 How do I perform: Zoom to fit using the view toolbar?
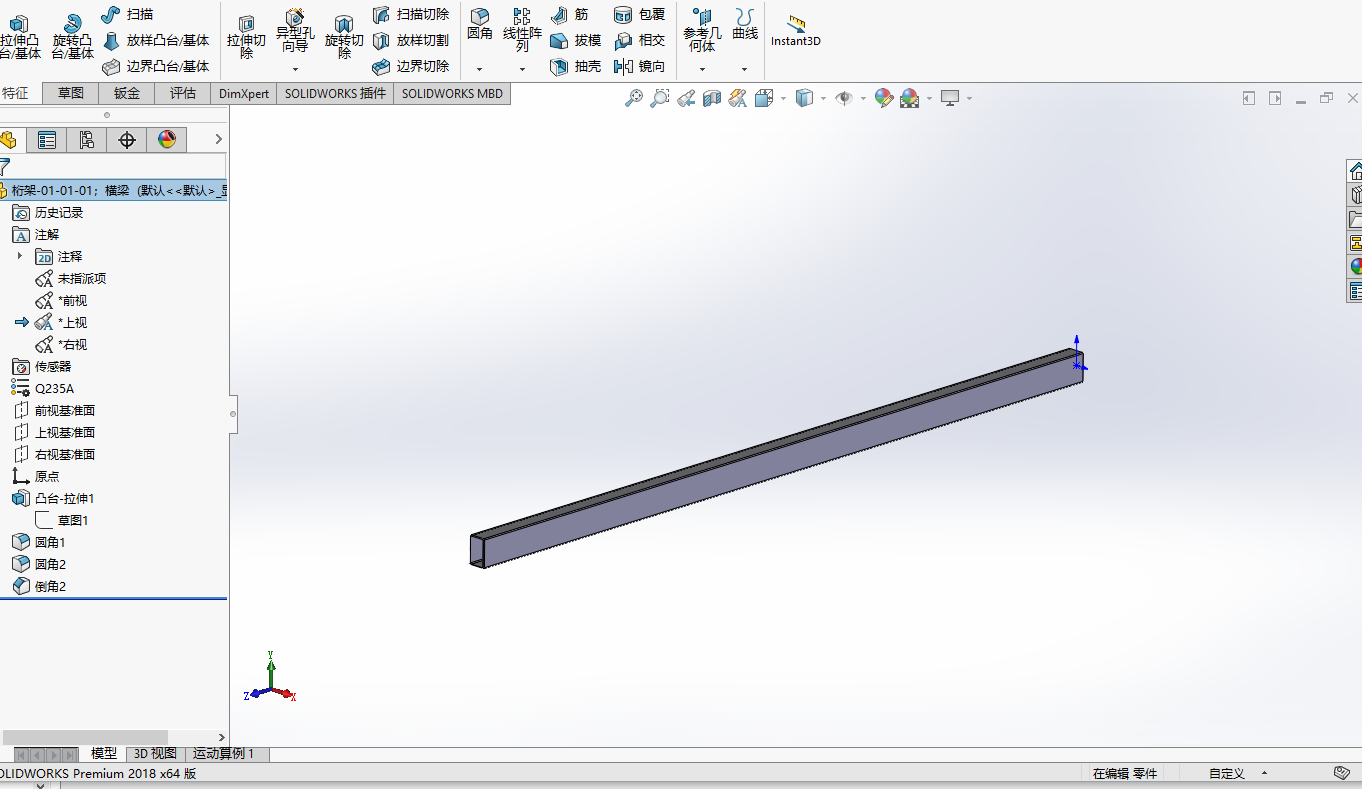tap(634, 98)
